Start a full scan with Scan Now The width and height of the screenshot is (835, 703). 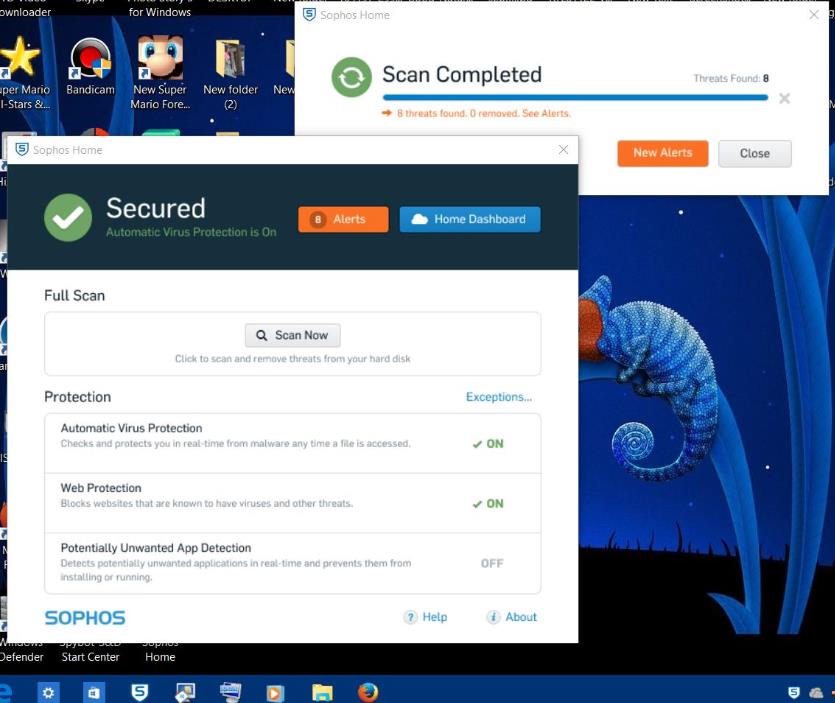click(292, 335)
